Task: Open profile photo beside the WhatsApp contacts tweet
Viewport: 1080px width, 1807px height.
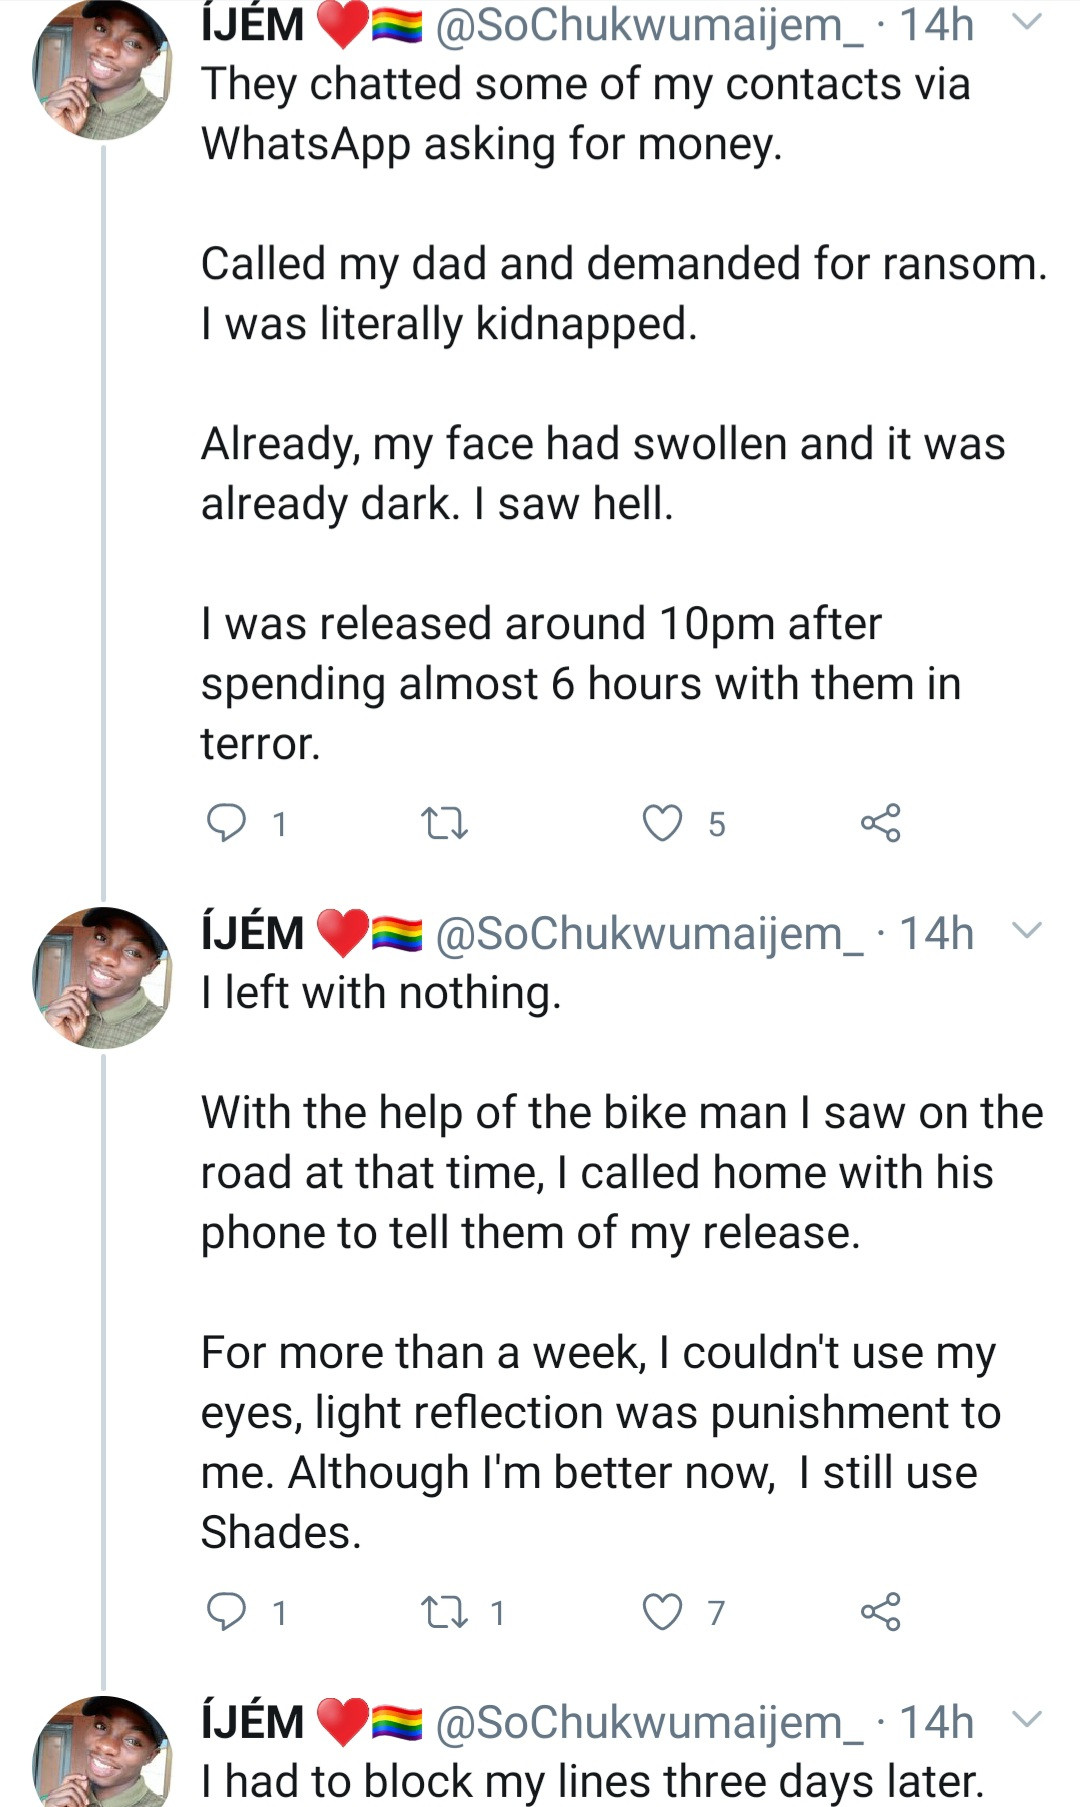Action: click(102, 68)
